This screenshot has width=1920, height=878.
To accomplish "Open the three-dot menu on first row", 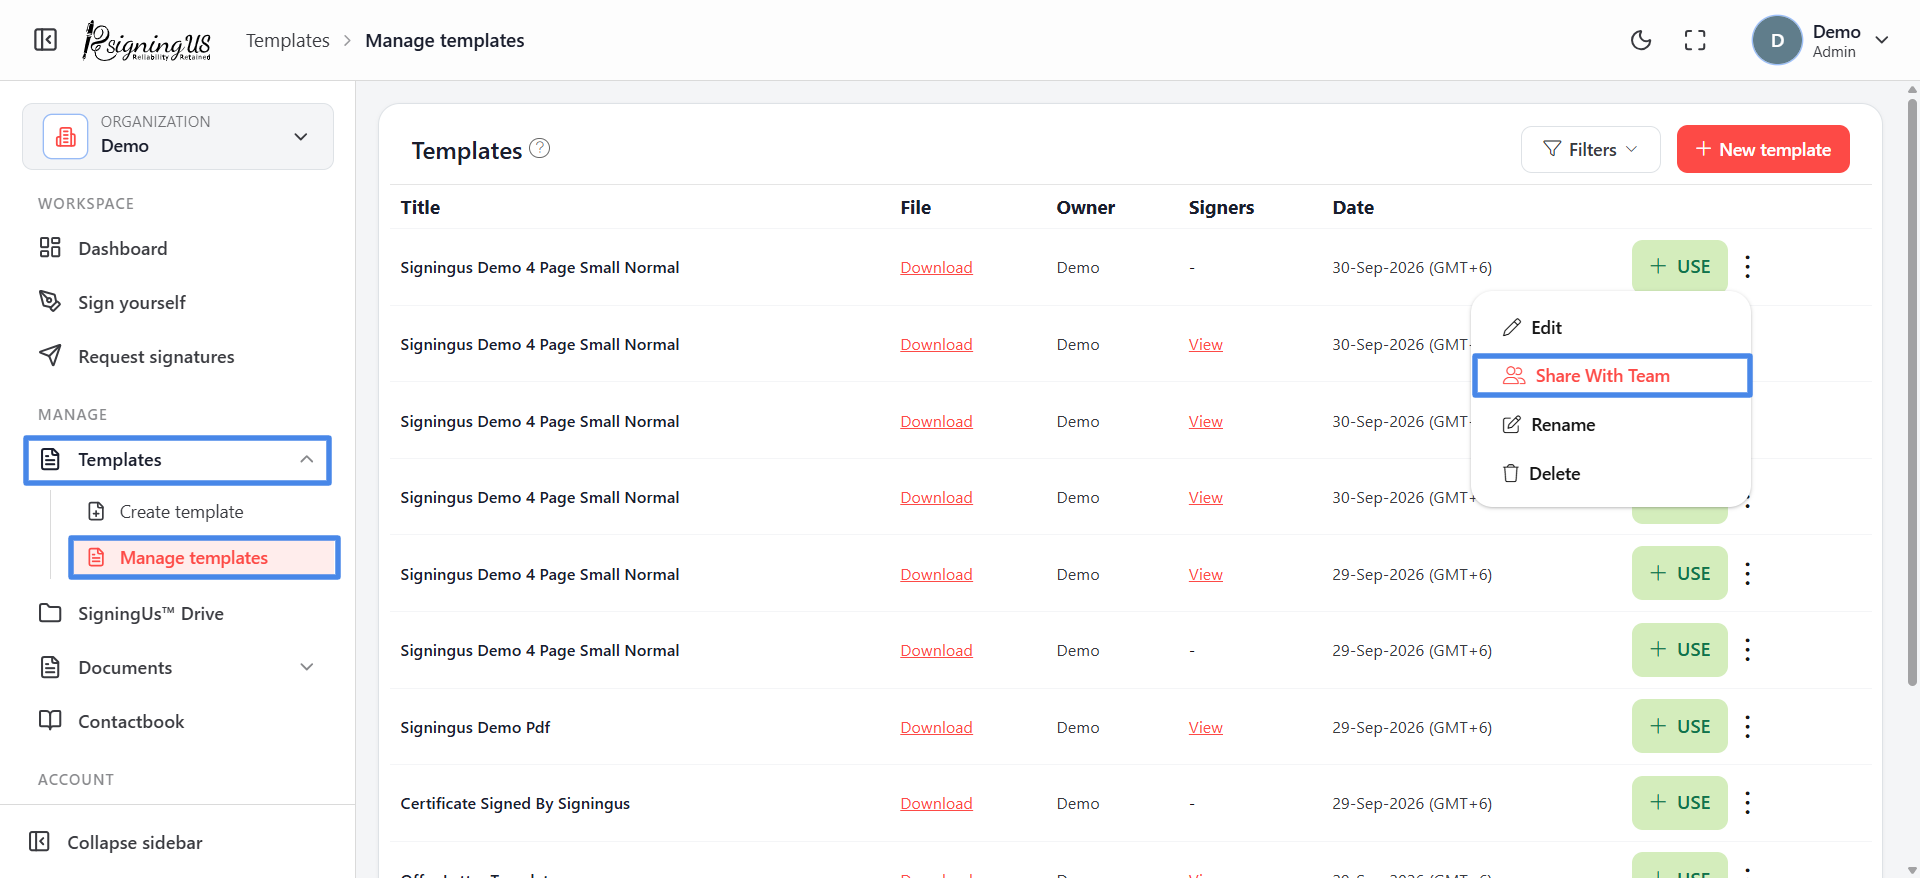I will 1747,266.
